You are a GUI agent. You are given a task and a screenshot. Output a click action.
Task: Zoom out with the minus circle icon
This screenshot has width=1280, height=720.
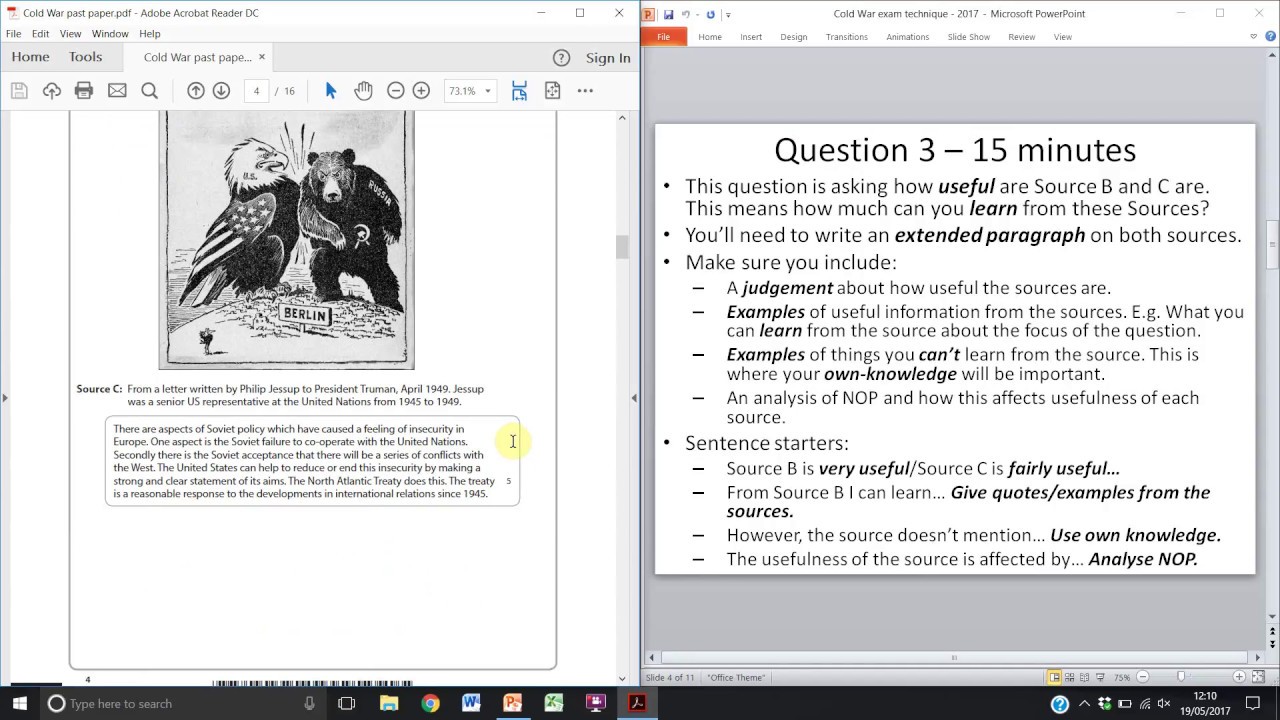tap(396, 91)
